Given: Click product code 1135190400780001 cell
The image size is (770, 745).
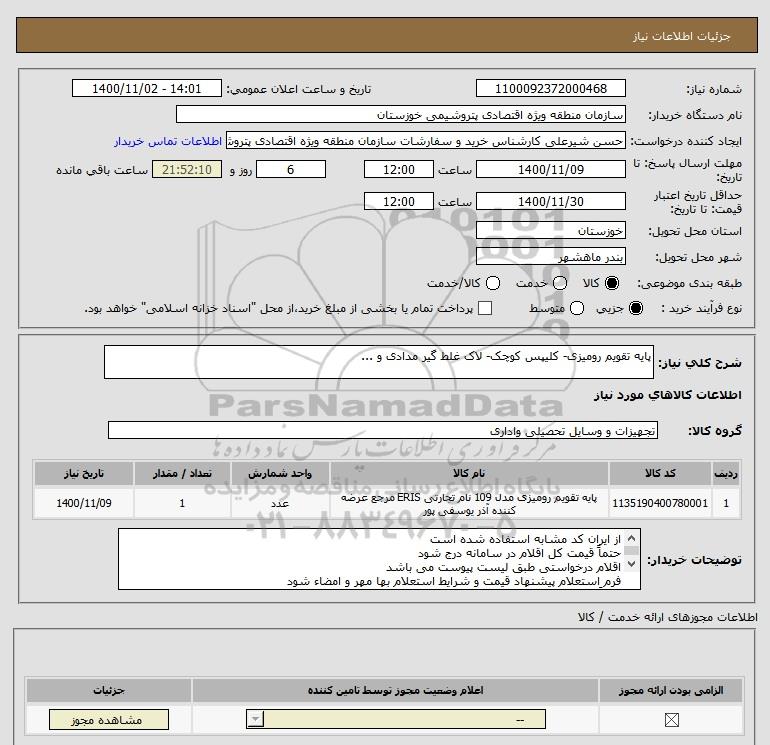Looking at the screenshot, I should pyautogui.click(x=660, y=503).
